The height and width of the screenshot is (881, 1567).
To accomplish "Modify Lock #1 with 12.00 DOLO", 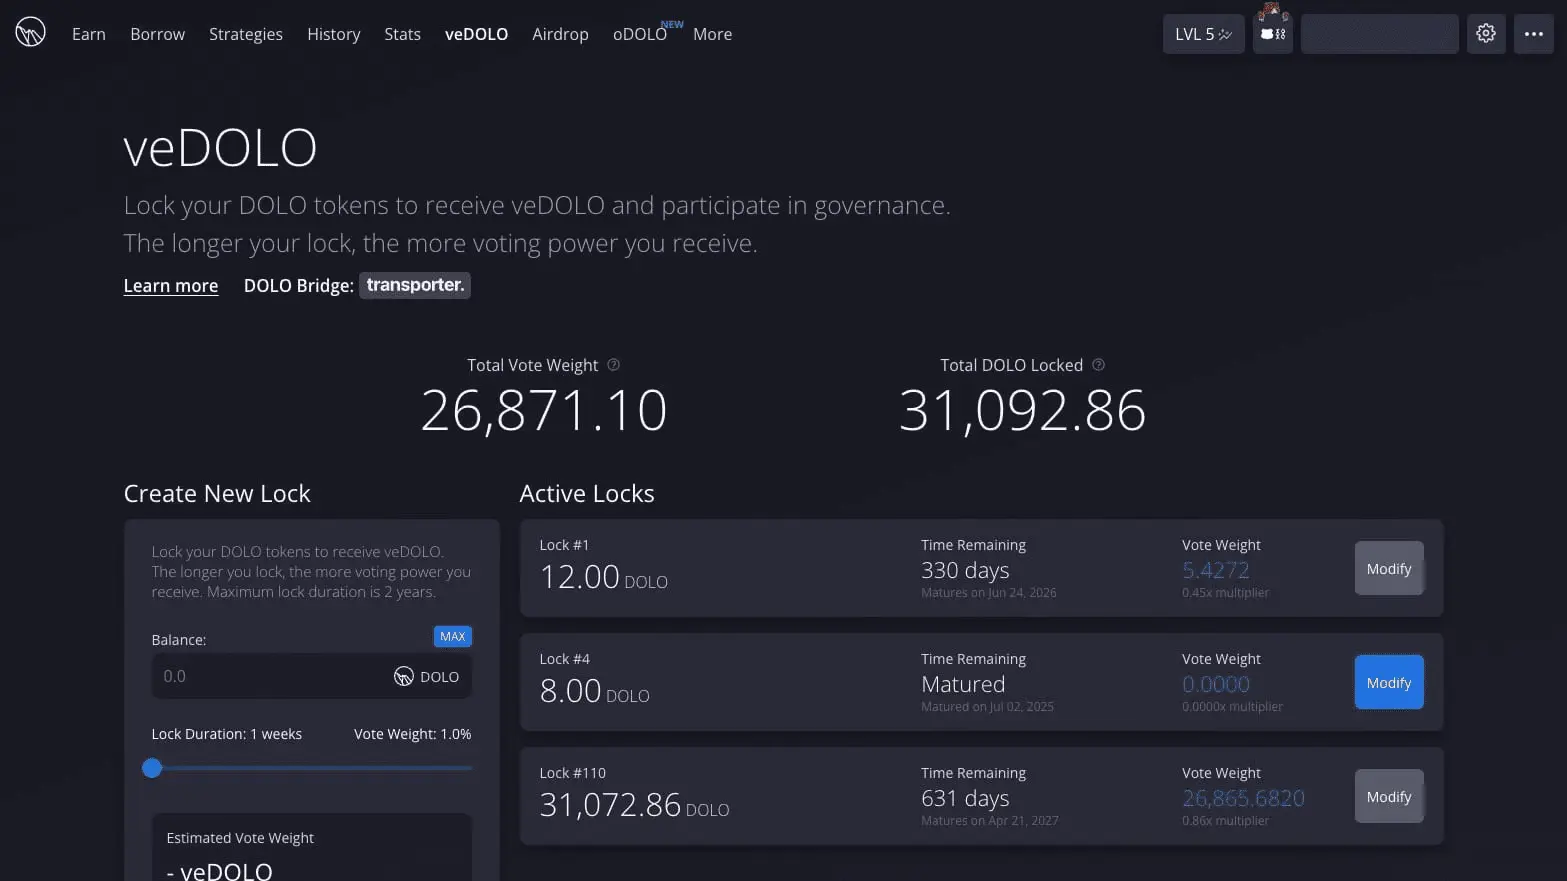I will tap(1389, 568).
